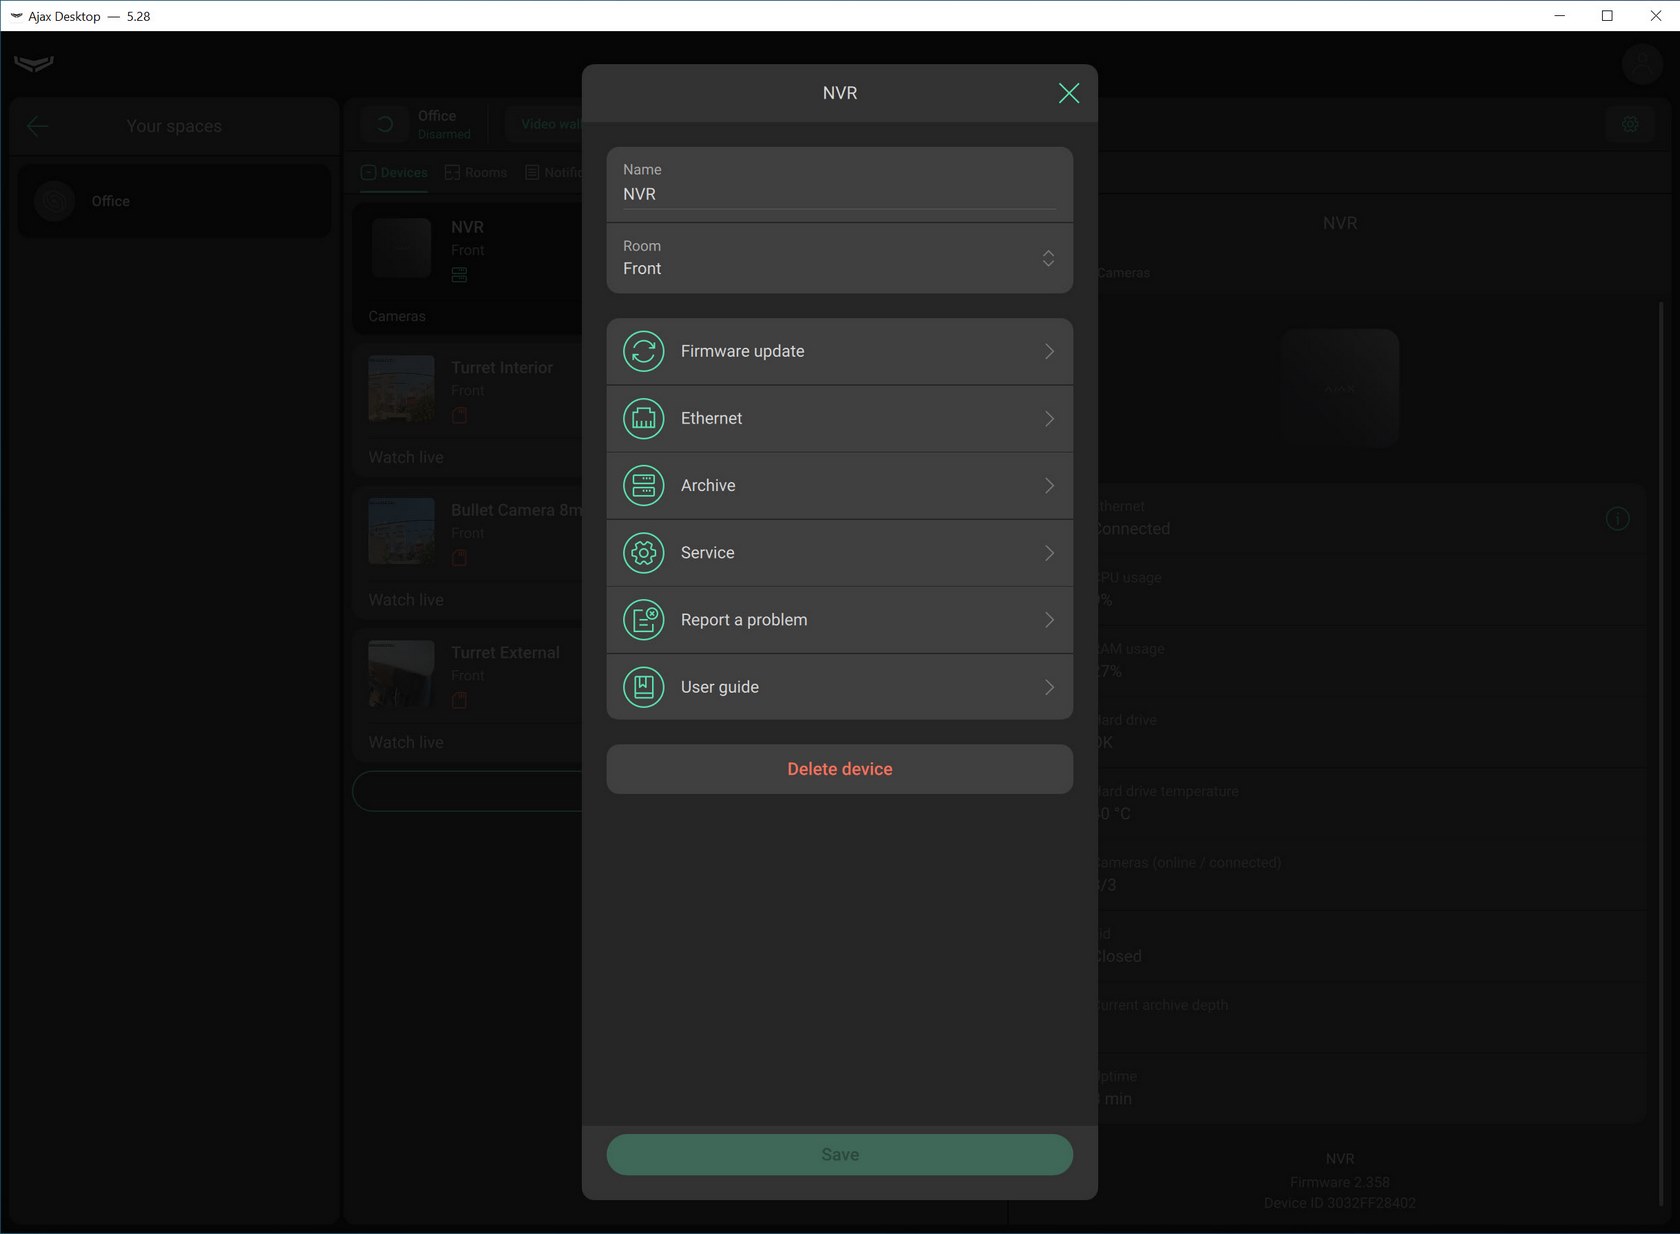The image size is (1680, 1234).
Task: Expand Archive settings using right chevron
Action: tap(1049, 485)
